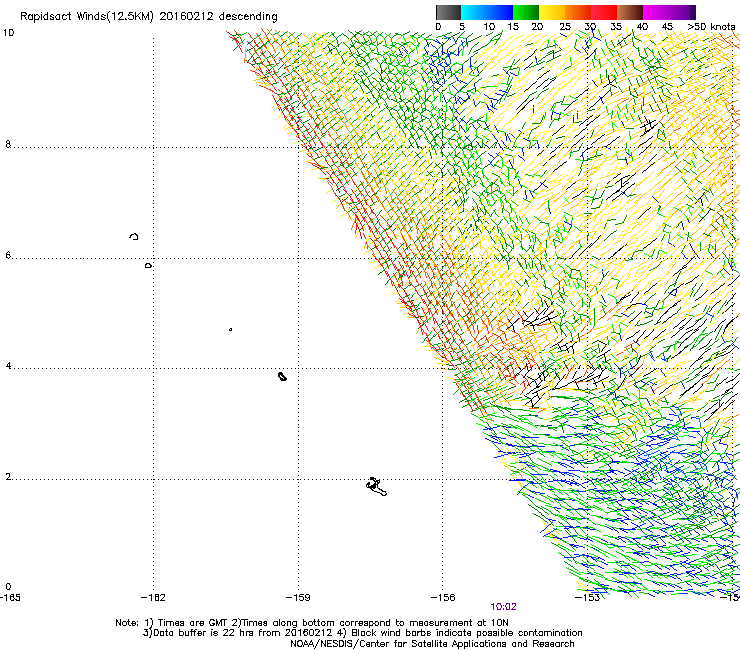Pick the cyan-blue 5-15 knots legend band
Image resolution: width=740 pixels, height=650 pixels.
coord(487,12)
